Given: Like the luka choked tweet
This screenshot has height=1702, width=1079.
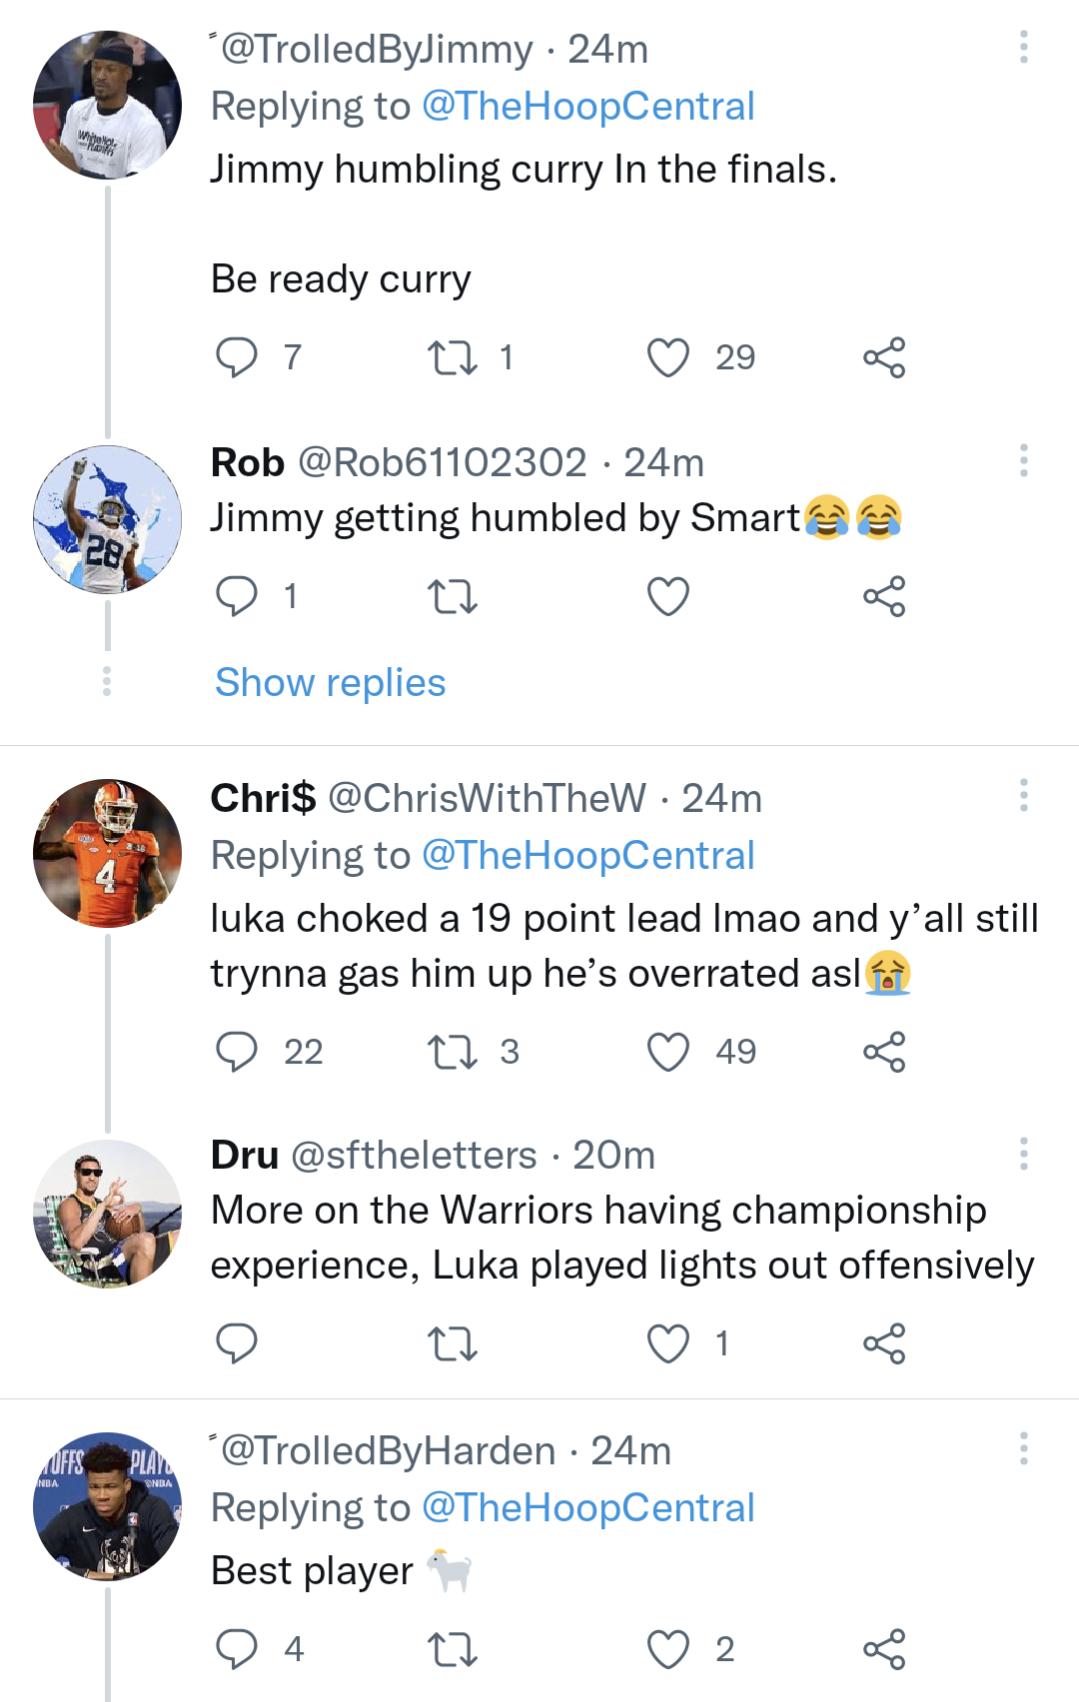Looking at the screenshot, I should click(x=668, y=1052).
